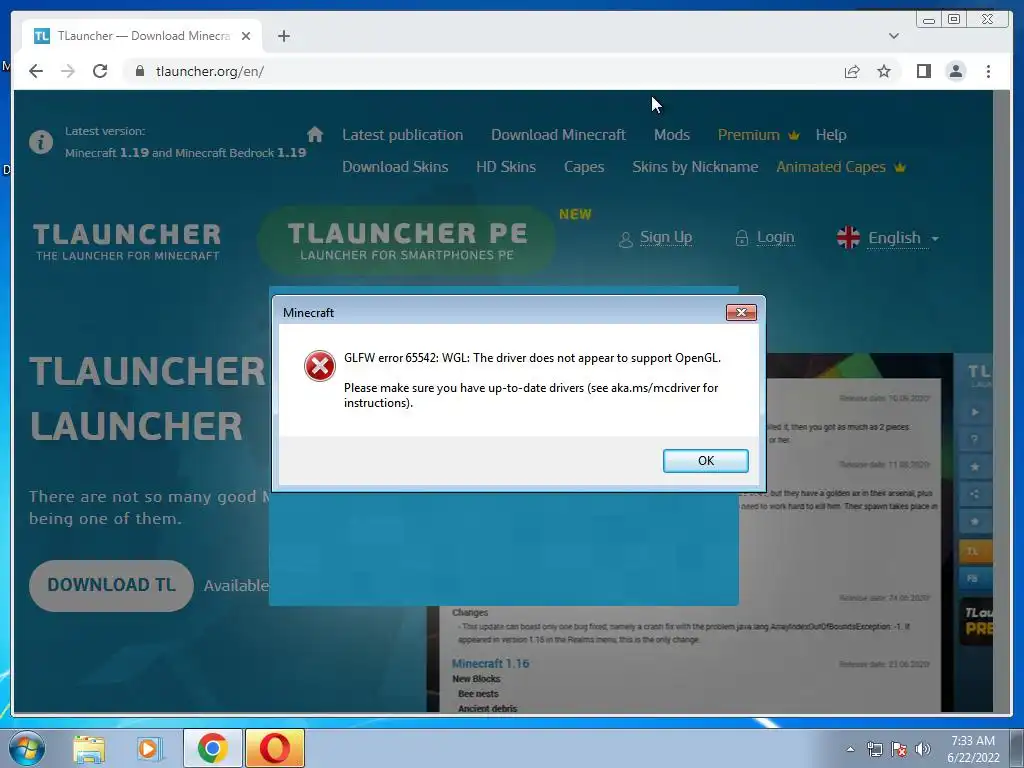Open Animated Capes link
This screenshot has height=768, width=1024.
point(840,167)
